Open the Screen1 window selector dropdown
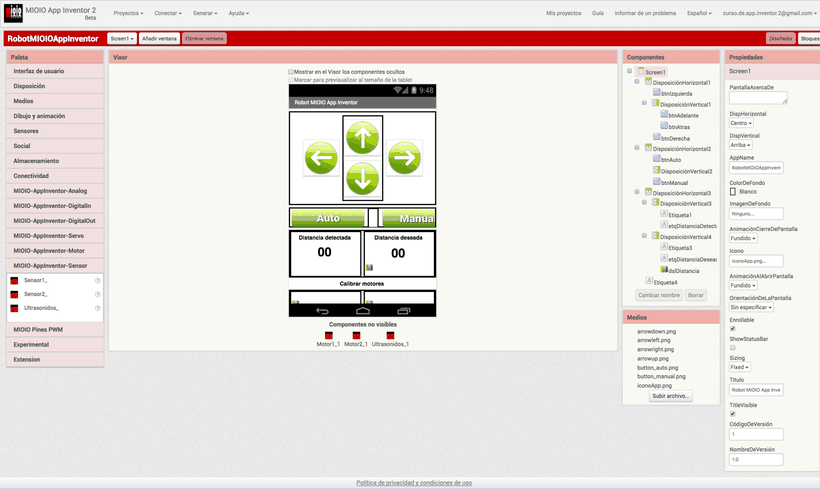820x489 pixels. (122, 39)
